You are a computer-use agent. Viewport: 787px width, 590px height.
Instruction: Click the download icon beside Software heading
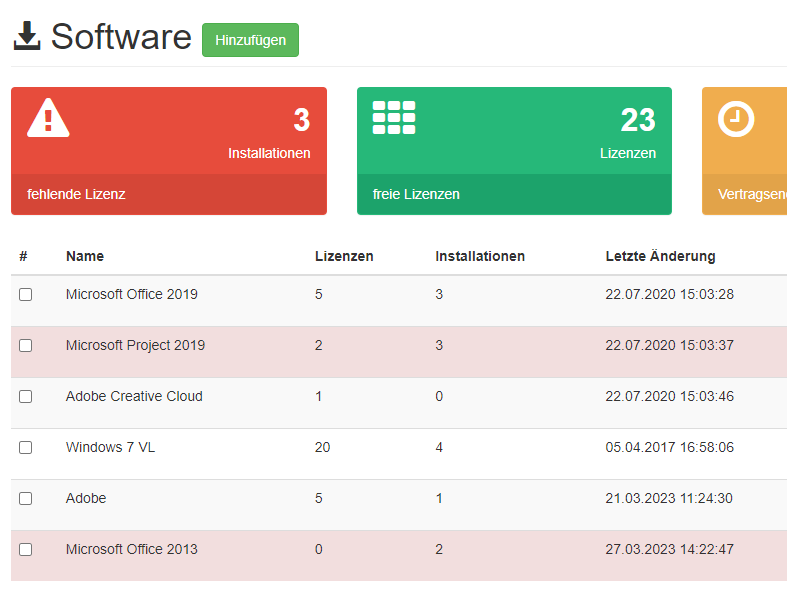(27, 37)
